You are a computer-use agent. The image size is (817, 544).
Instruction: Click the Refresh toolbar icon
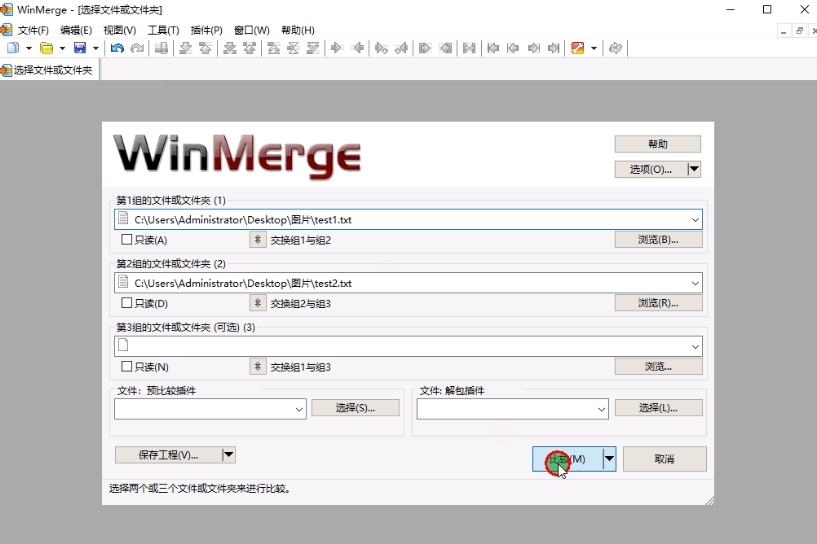615,48
